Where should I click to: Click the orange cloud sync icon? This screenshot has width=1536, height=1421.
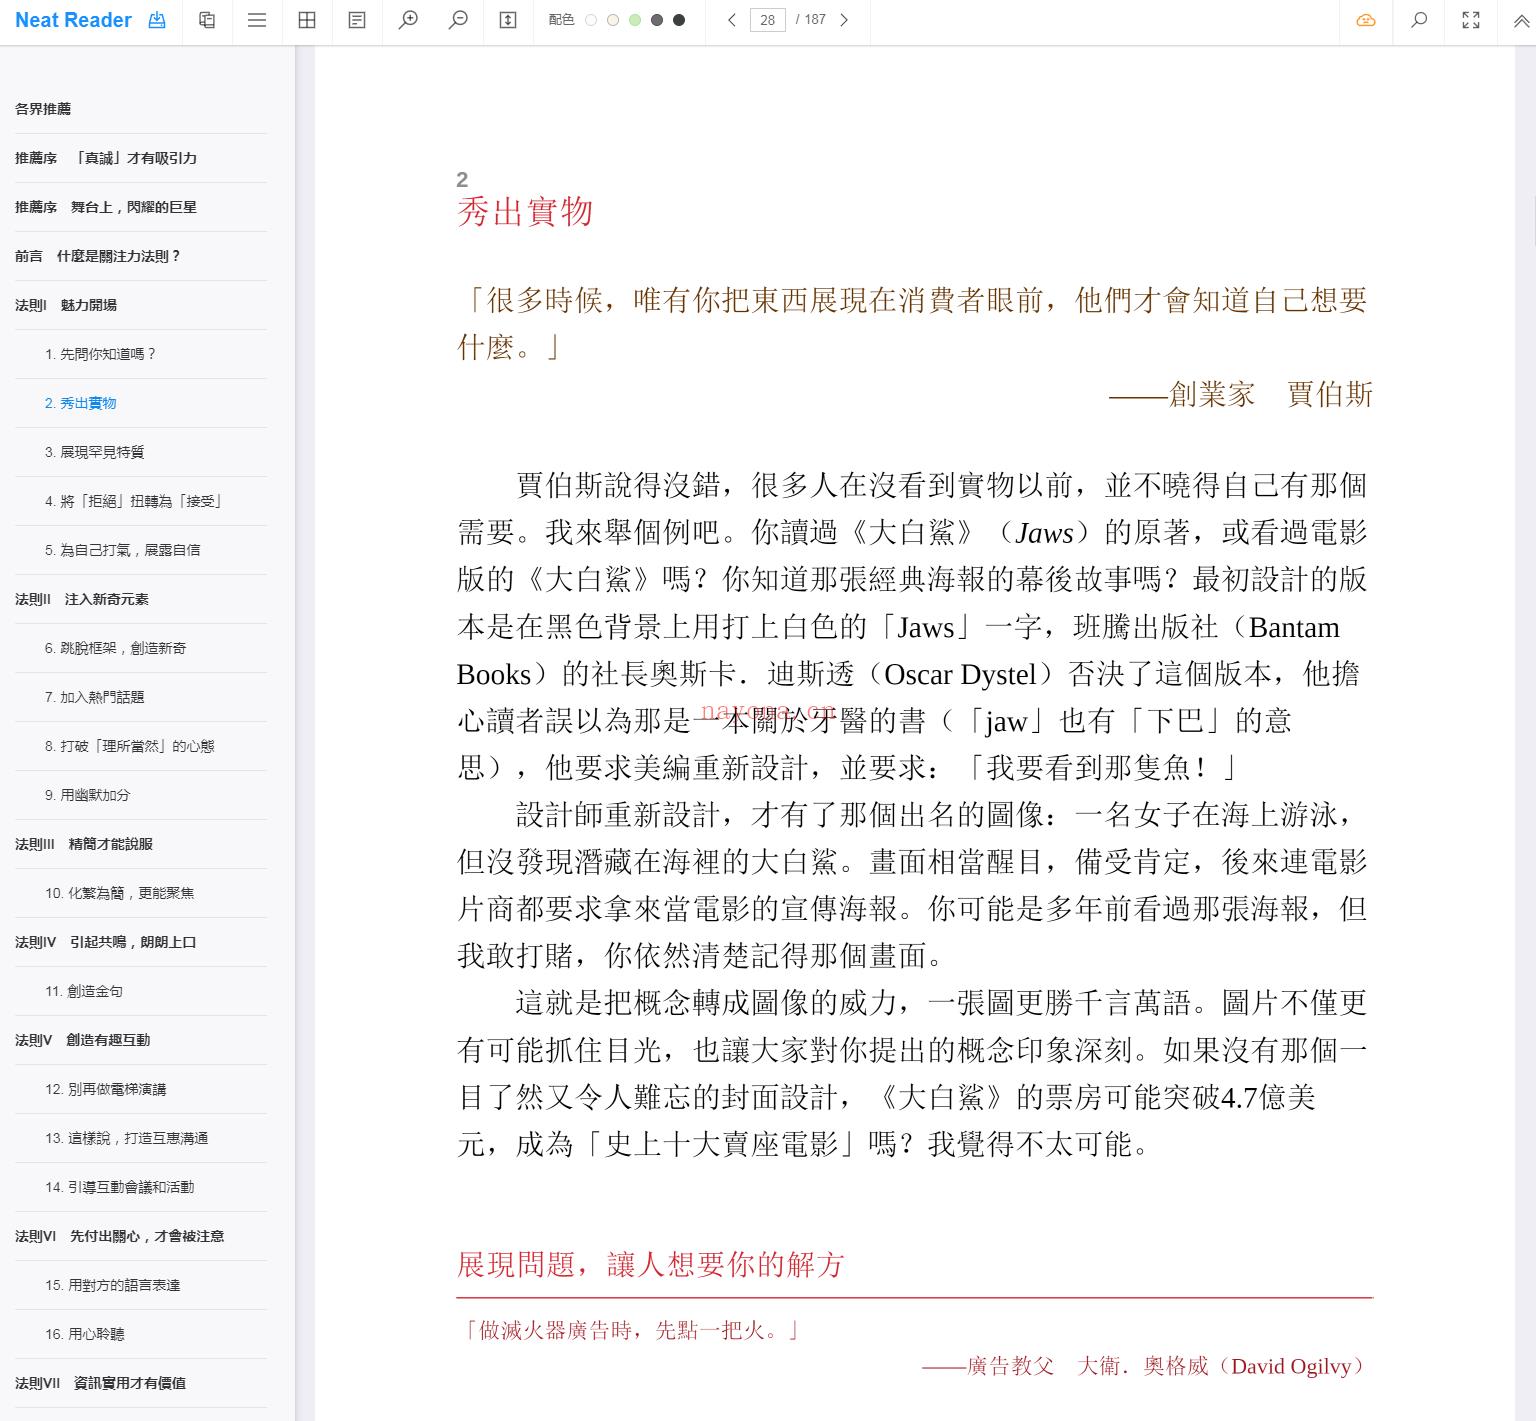1366,20
